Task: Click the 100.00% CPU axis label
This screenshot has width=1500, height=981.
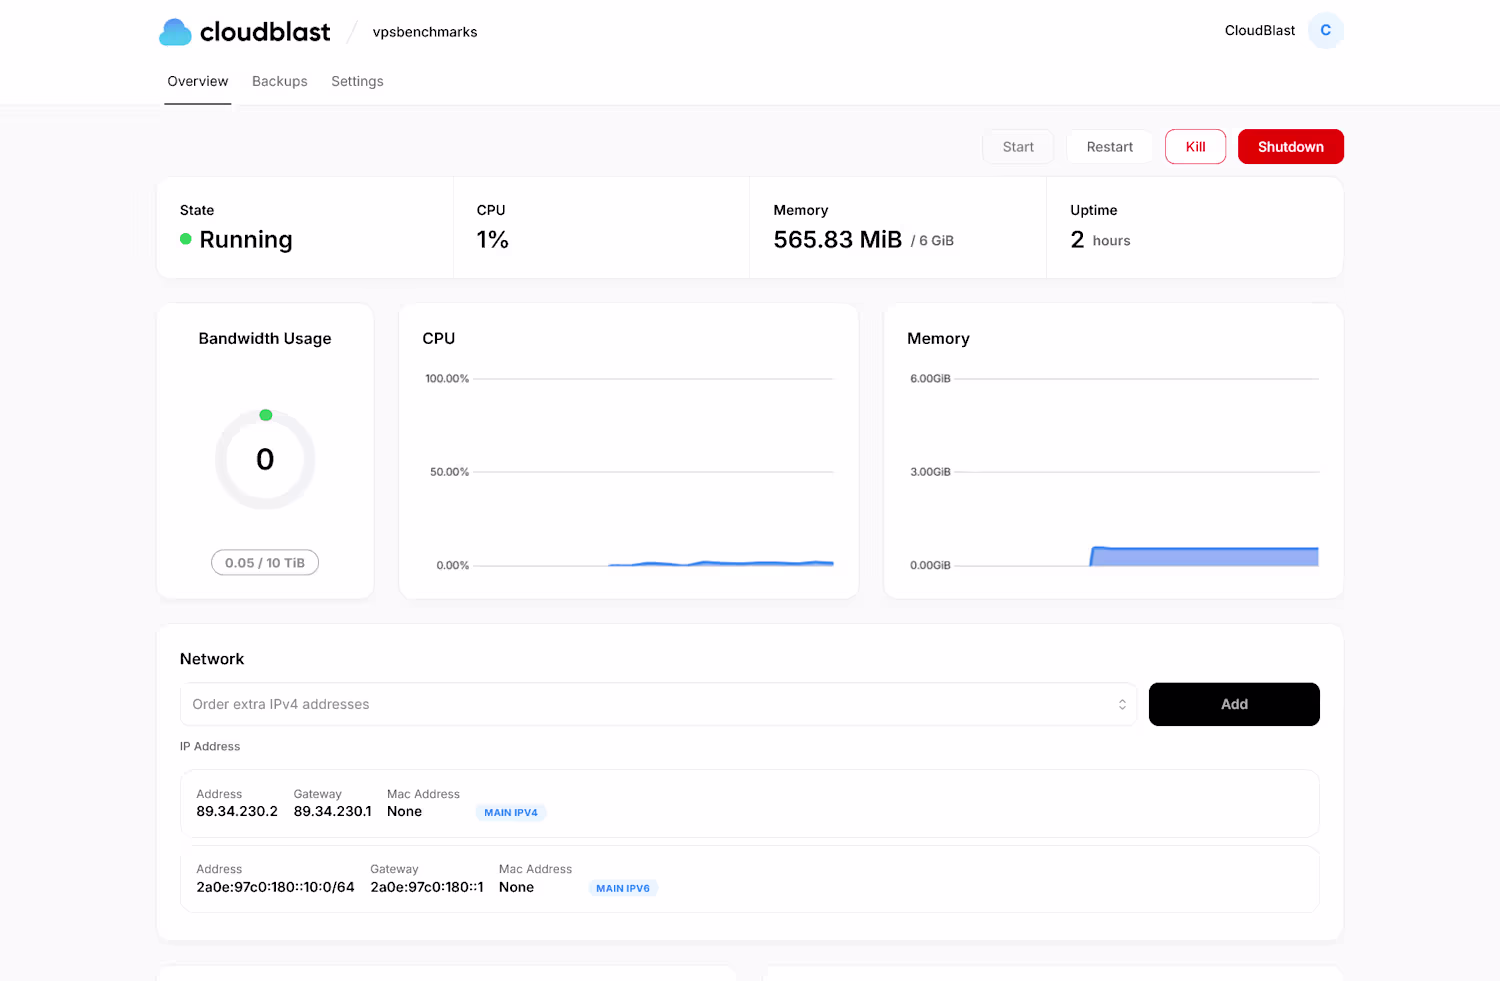Action: click(447, 379)
